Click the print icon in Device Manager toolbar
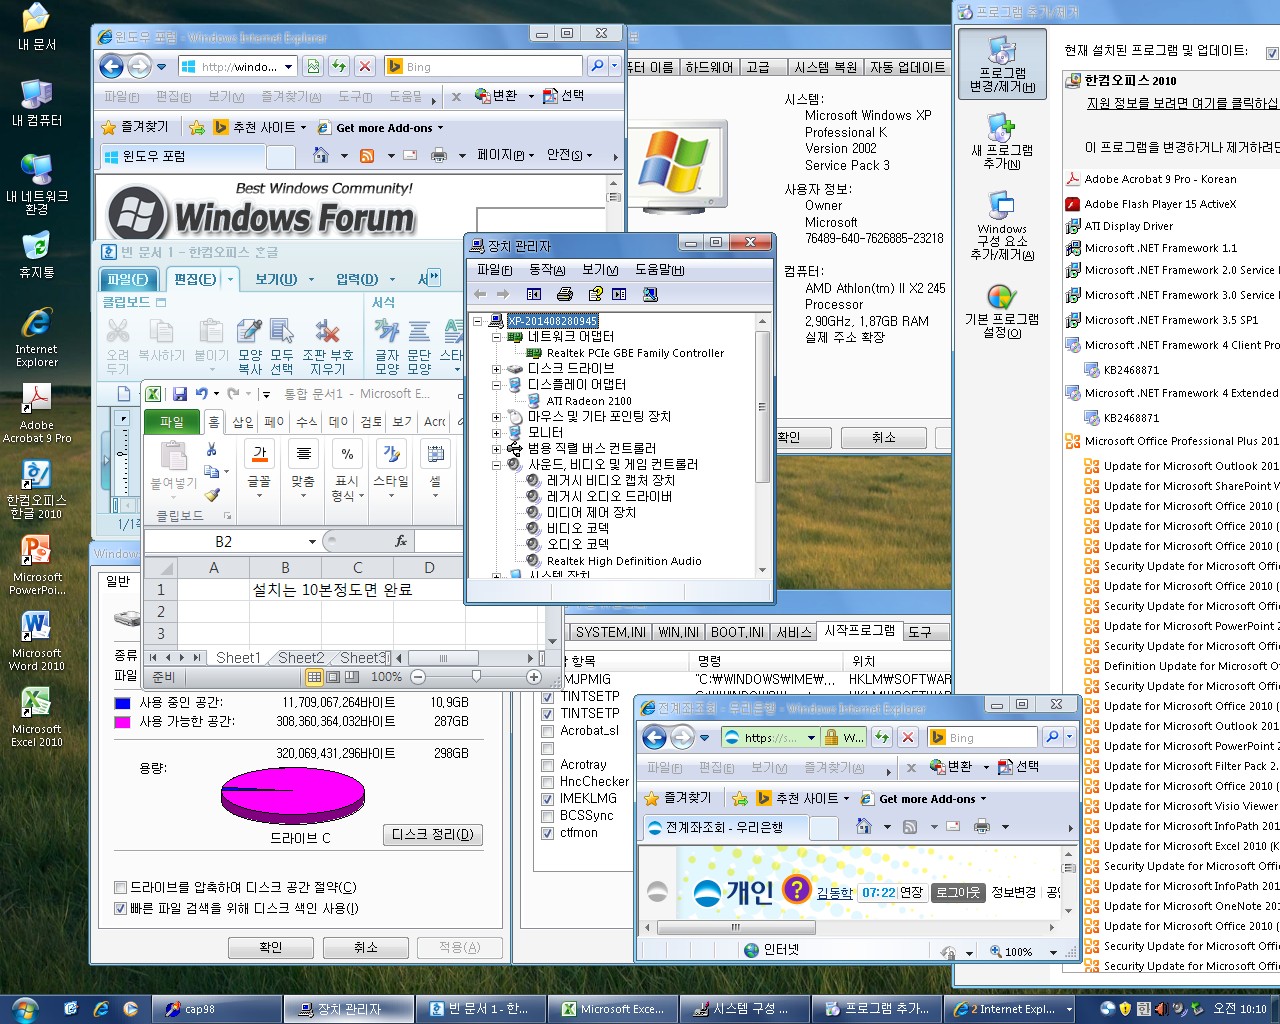The width and height of the screenshot is (1280, 1024). click(x=565, y=294)
